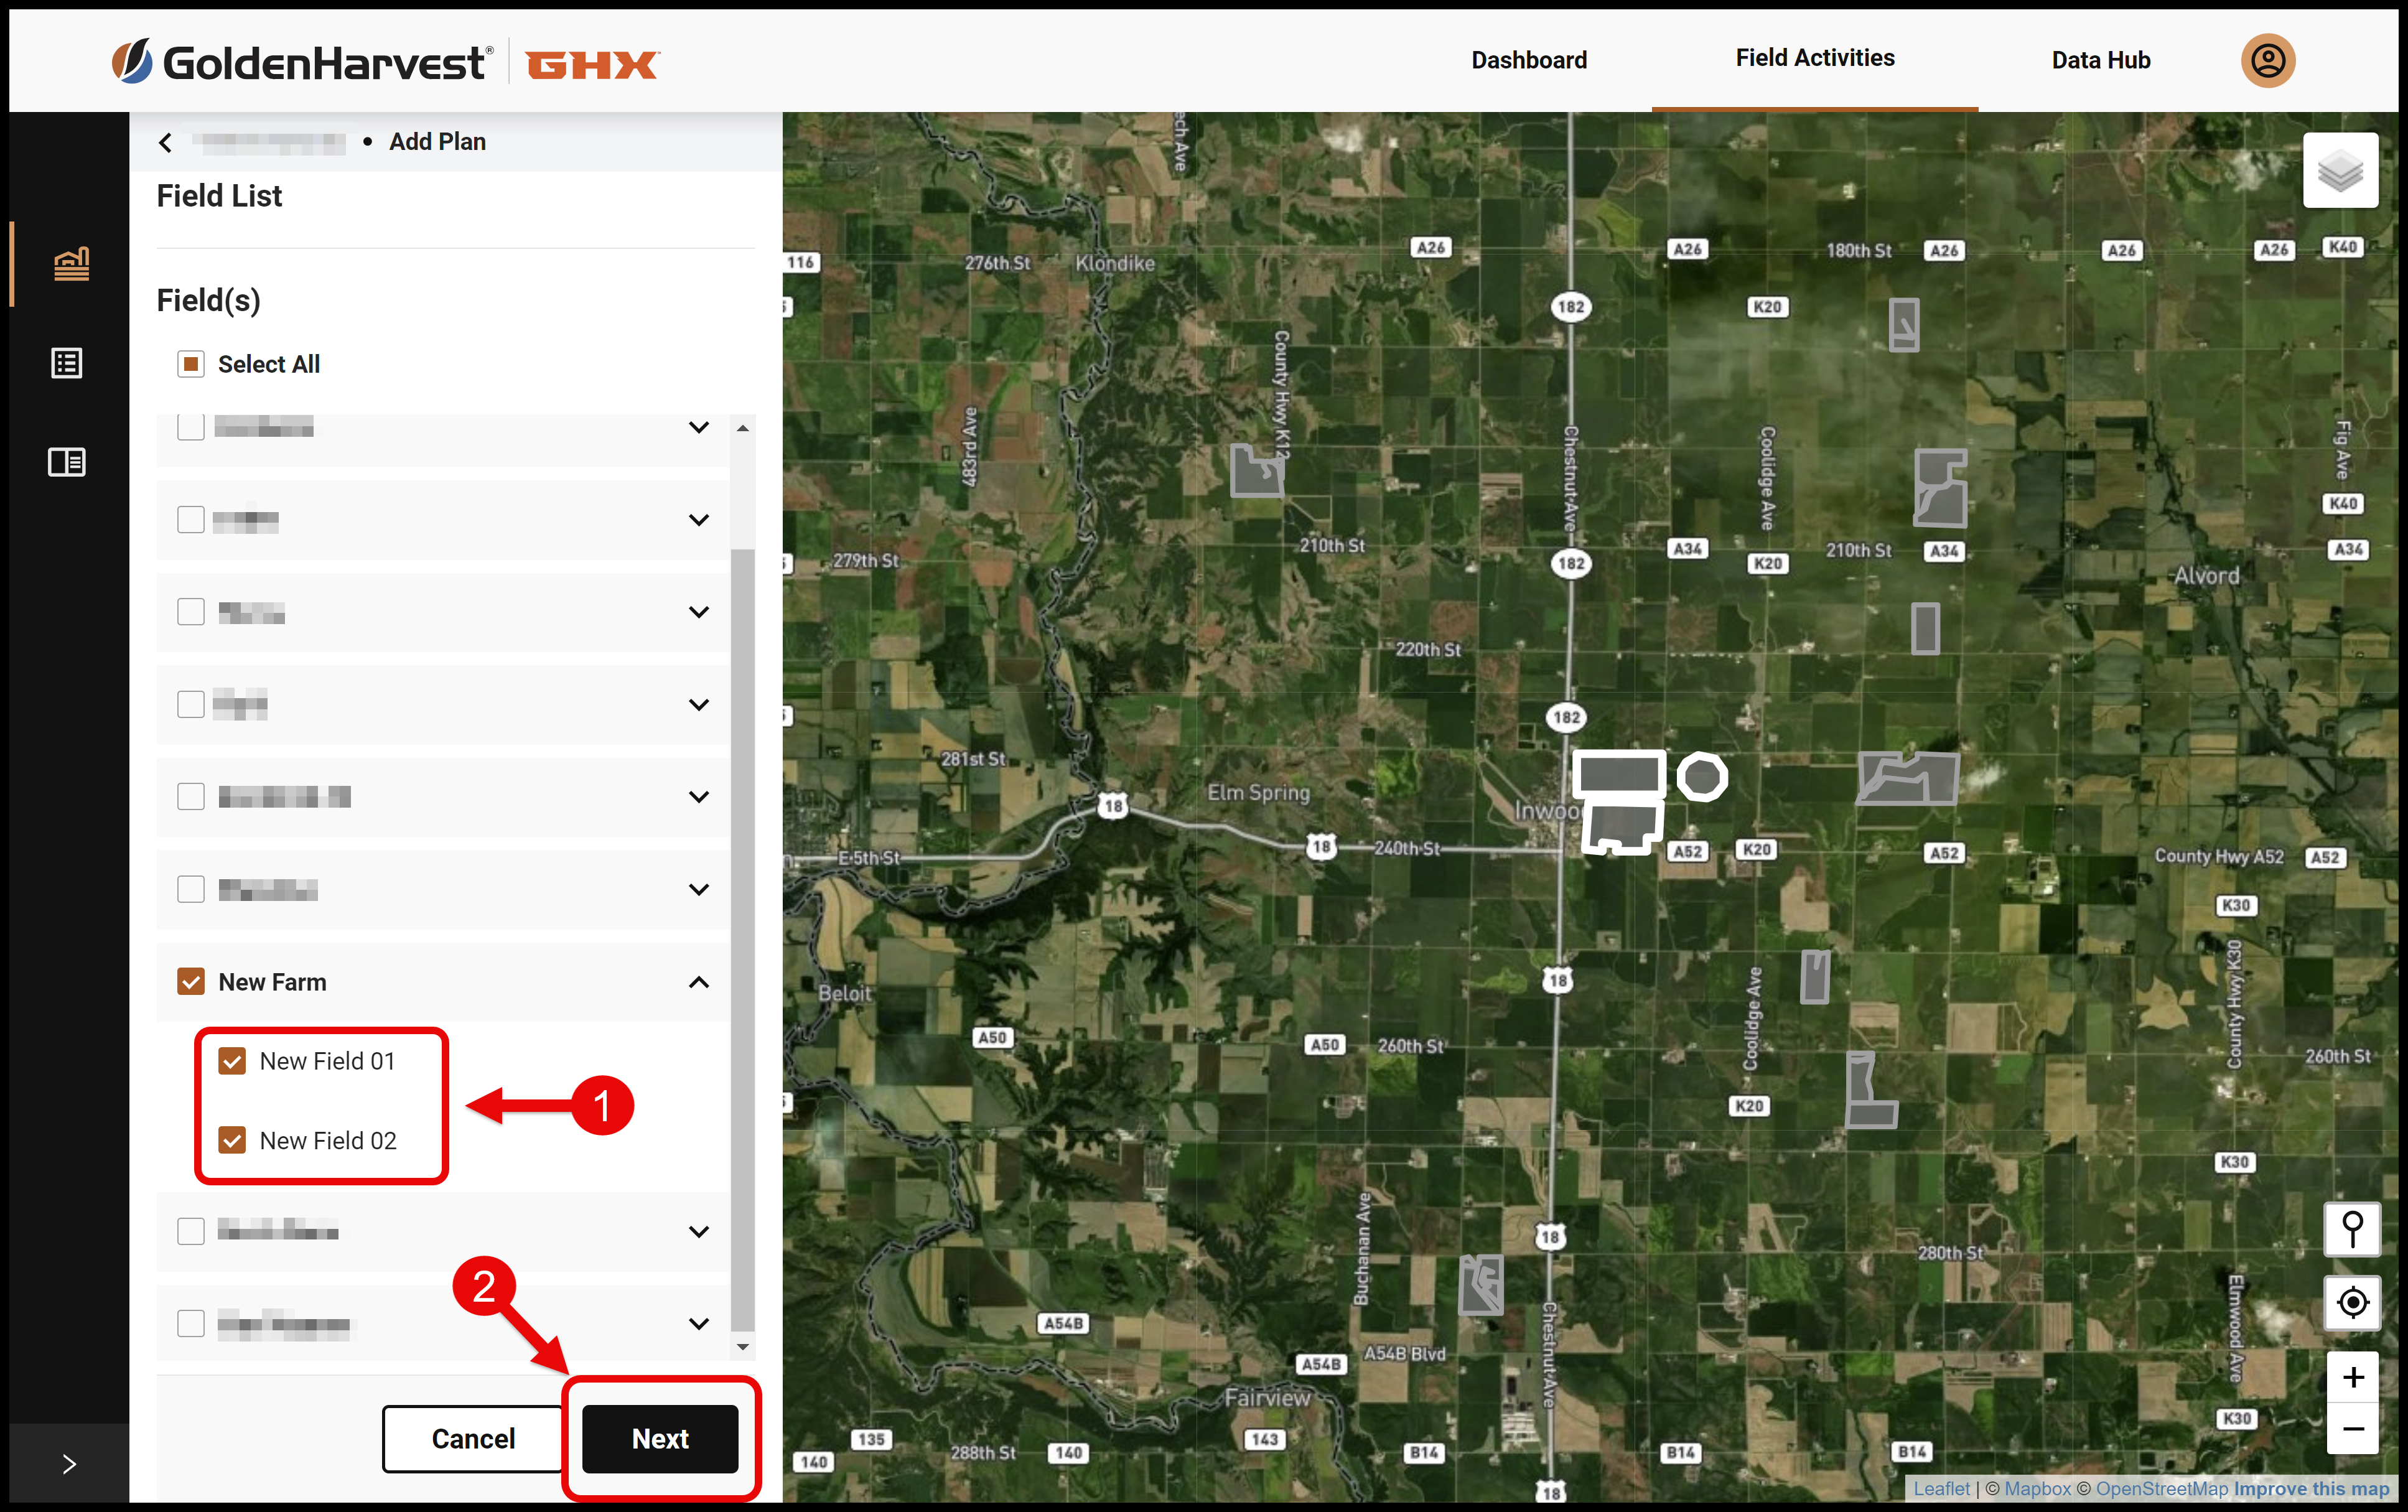Expand the farm row just above New Farm
The width and height of the screenshot is (2408, 1512).
click(699, 889)
